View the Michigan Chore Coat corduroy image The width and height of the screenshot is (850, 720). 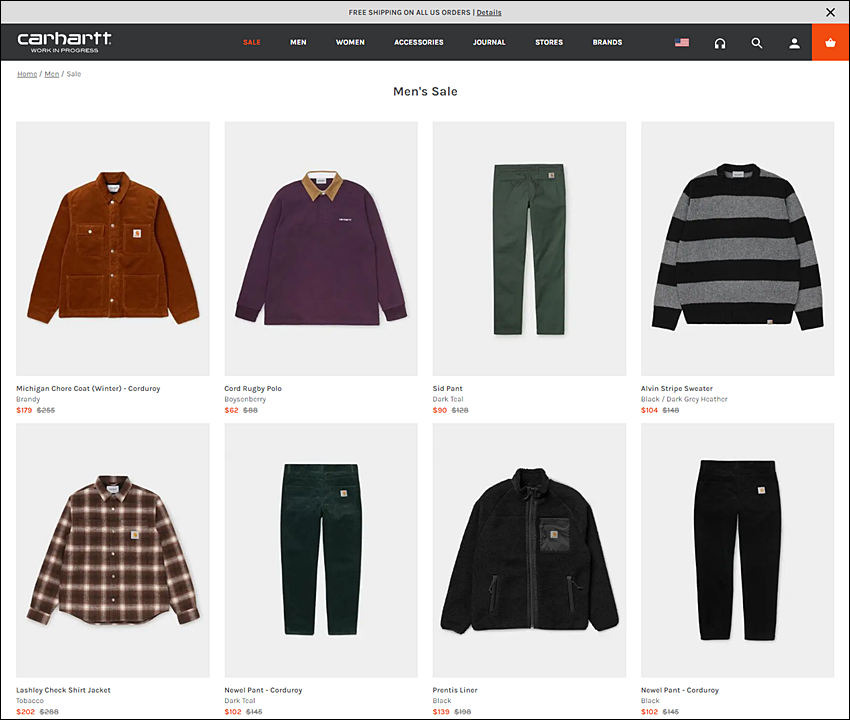[x=113, y=248]
